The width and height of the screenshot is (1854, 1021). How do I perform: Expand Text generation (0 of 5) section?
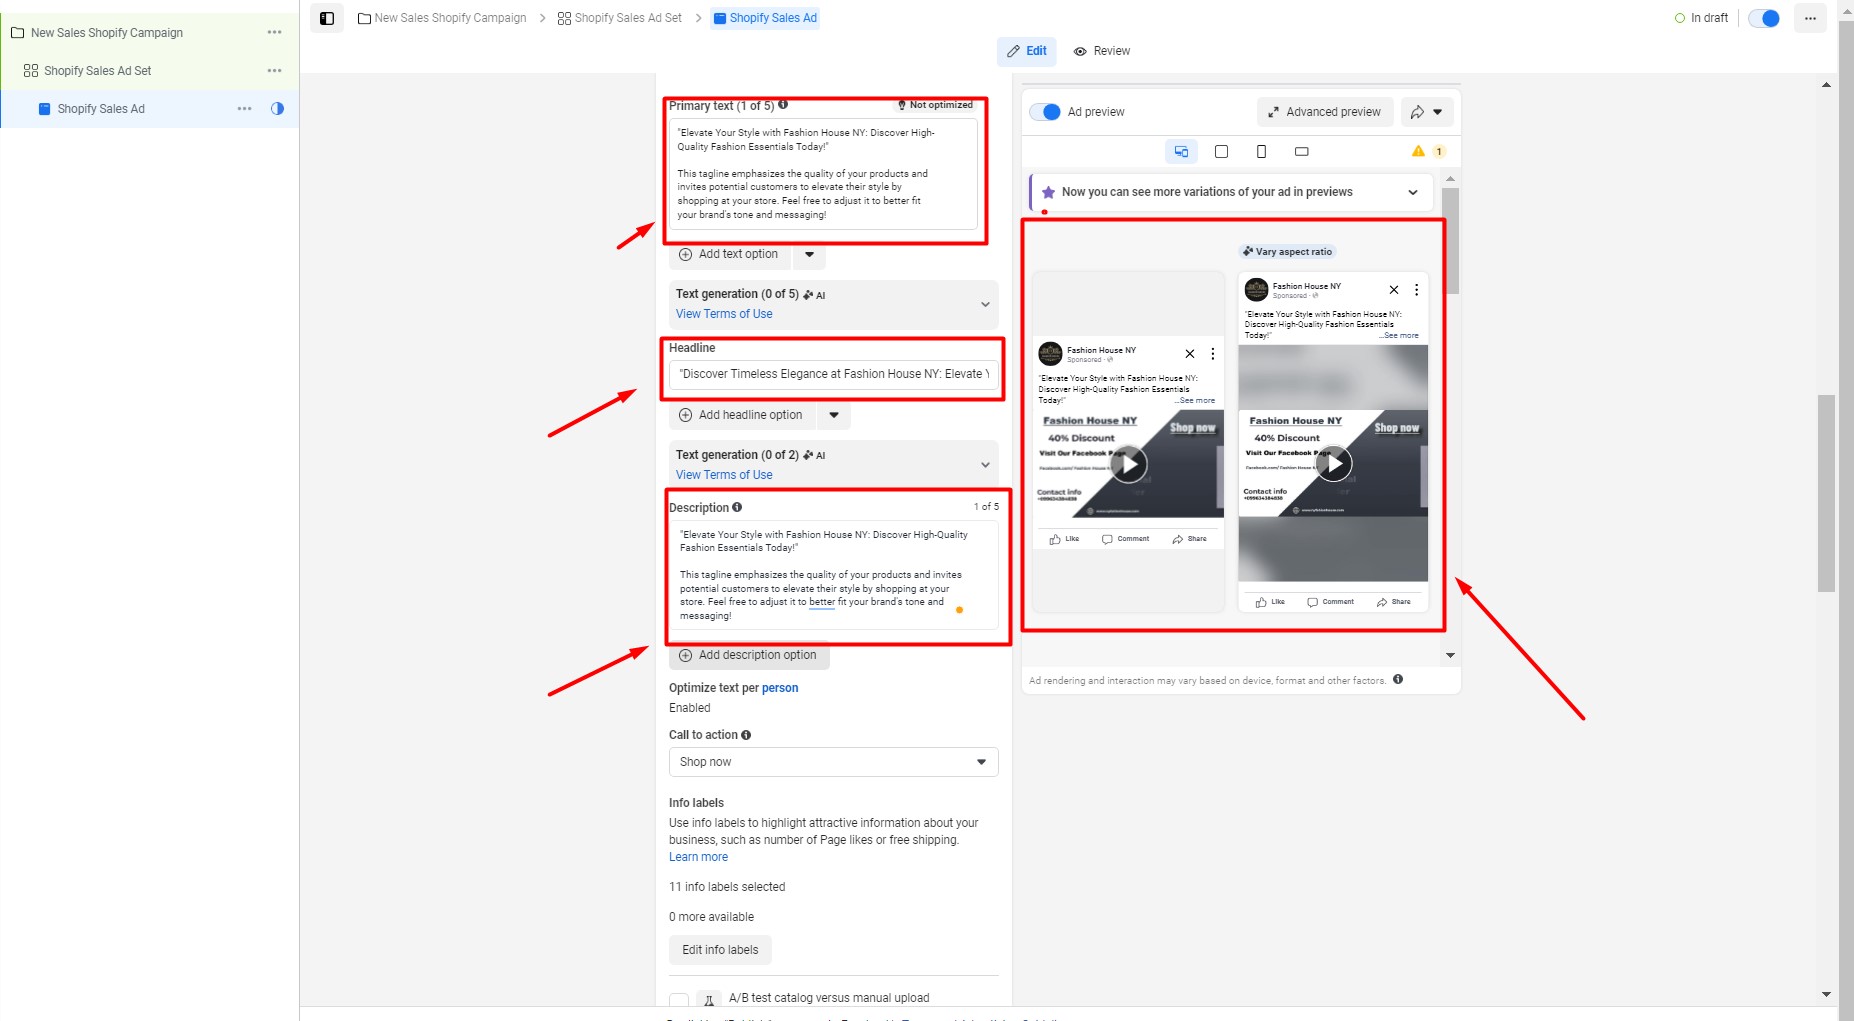pyautogui.click(x=985, y=304)
